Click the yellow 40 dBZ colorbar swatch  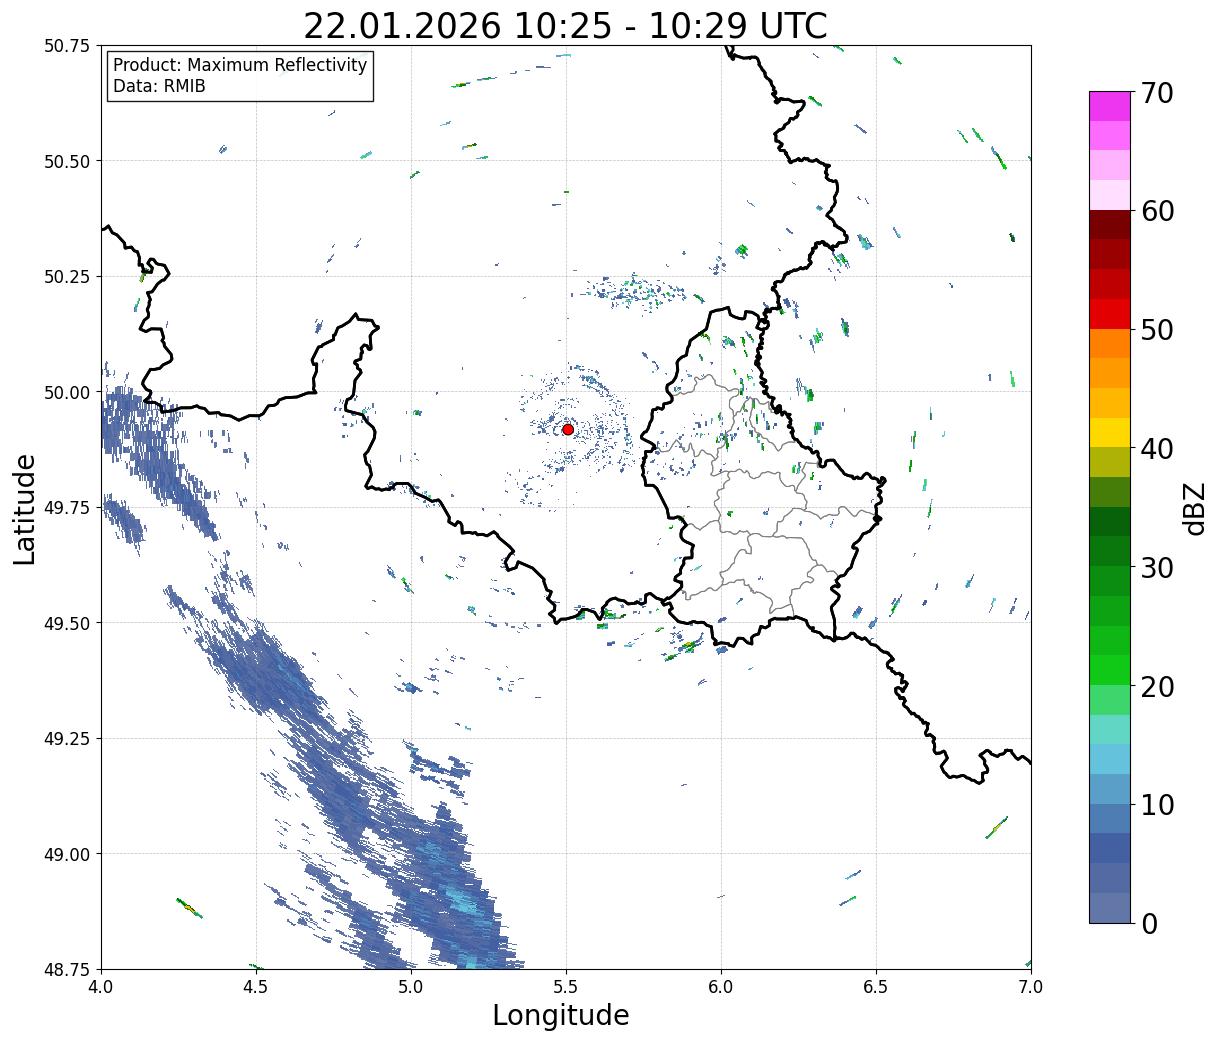click(1110, 432)
